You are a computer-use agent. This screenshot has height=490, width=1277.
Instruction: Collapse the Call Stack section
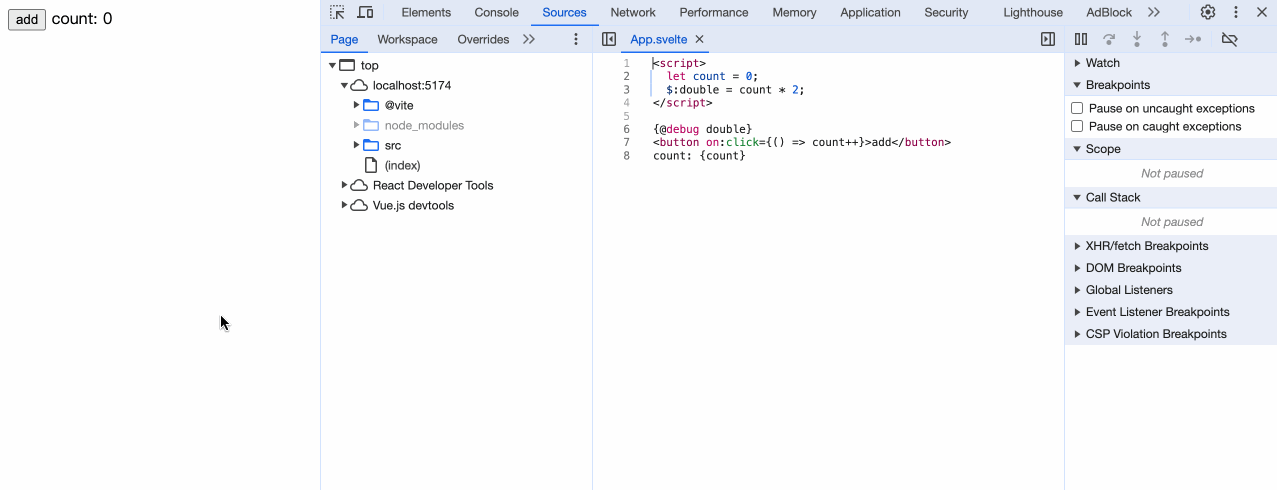(1112, 198)
